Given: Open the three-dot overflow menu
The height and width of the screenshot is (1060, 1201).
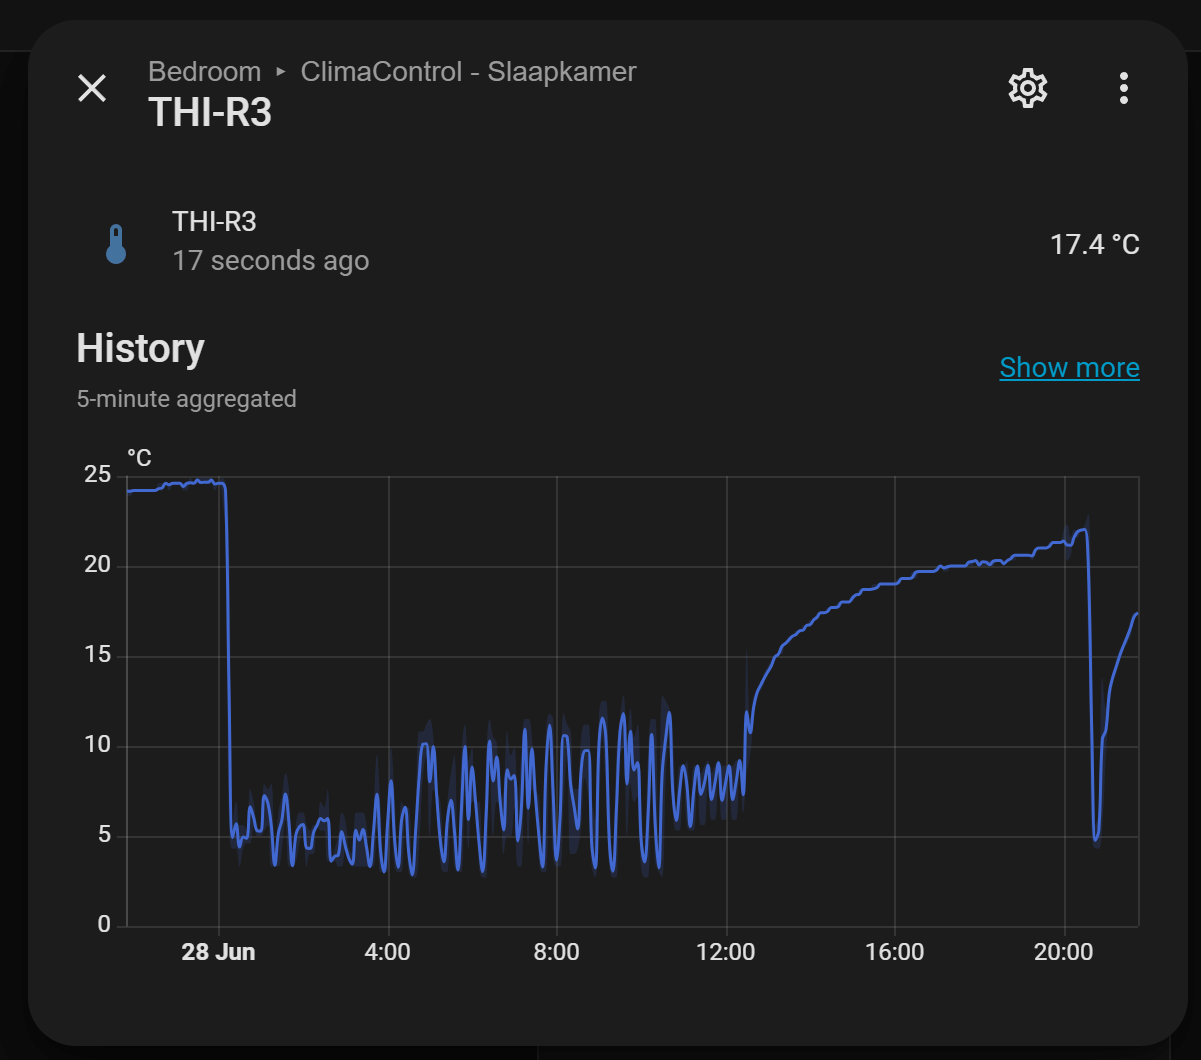Looking at the screenshot, I should click(x=1124, y=89).
